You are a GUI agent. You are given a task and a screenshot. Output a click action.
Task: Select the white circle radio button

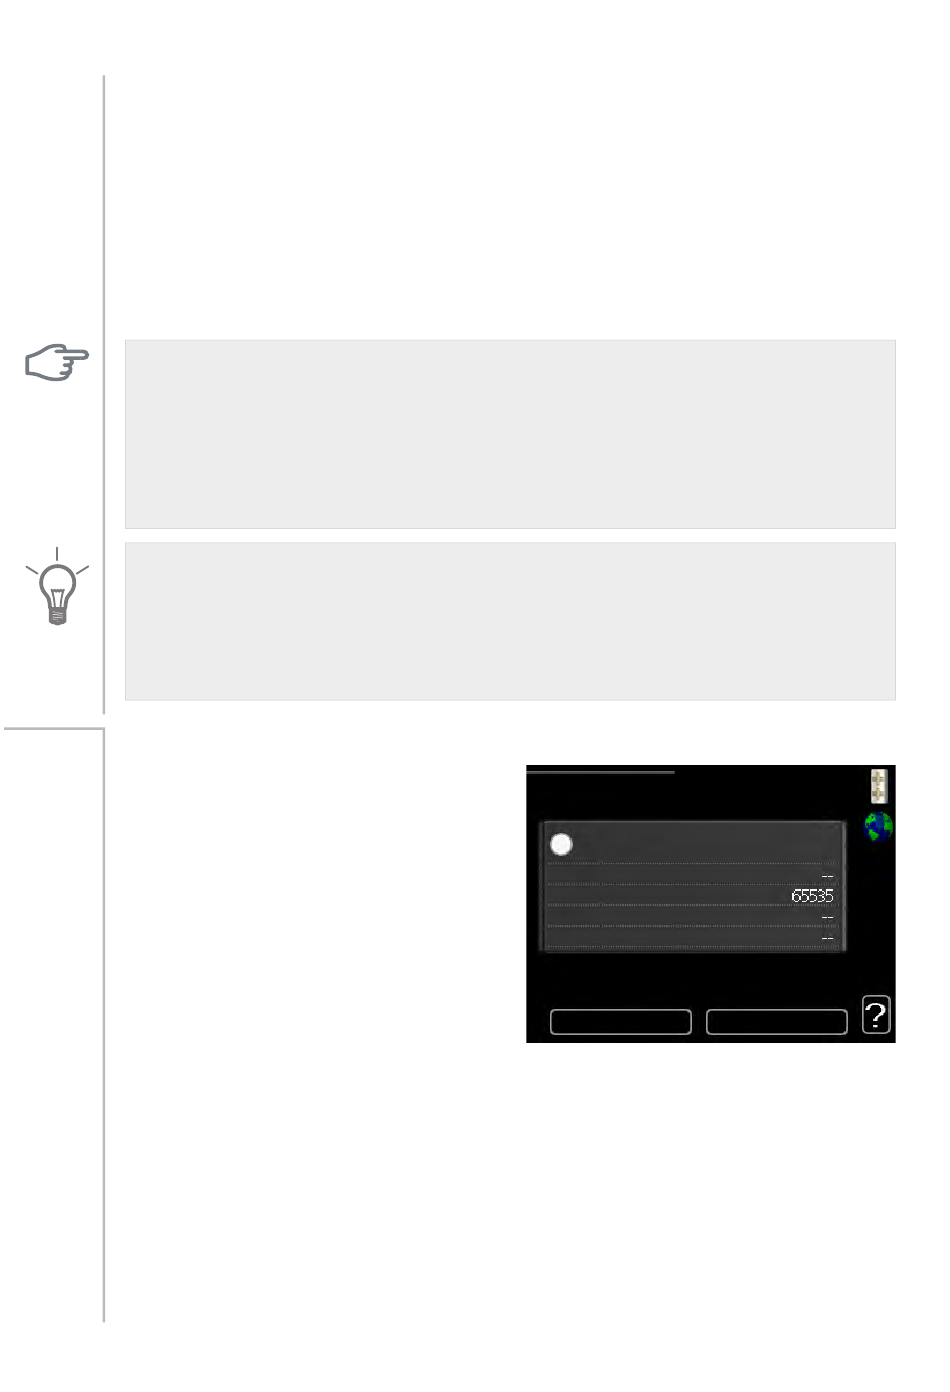(561, 844)
